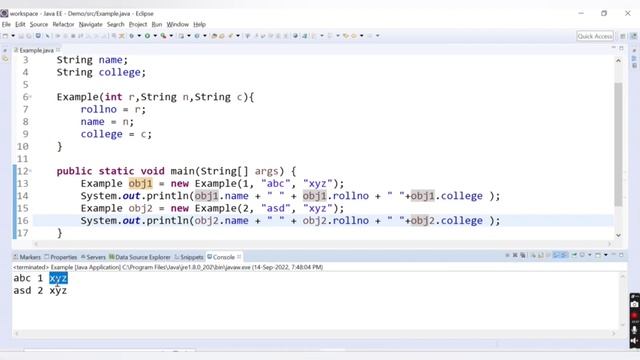Click the Display Selected Console icon
Image resolution: width=640 pixels, height=360 pixels.
[x=582, y=255]
